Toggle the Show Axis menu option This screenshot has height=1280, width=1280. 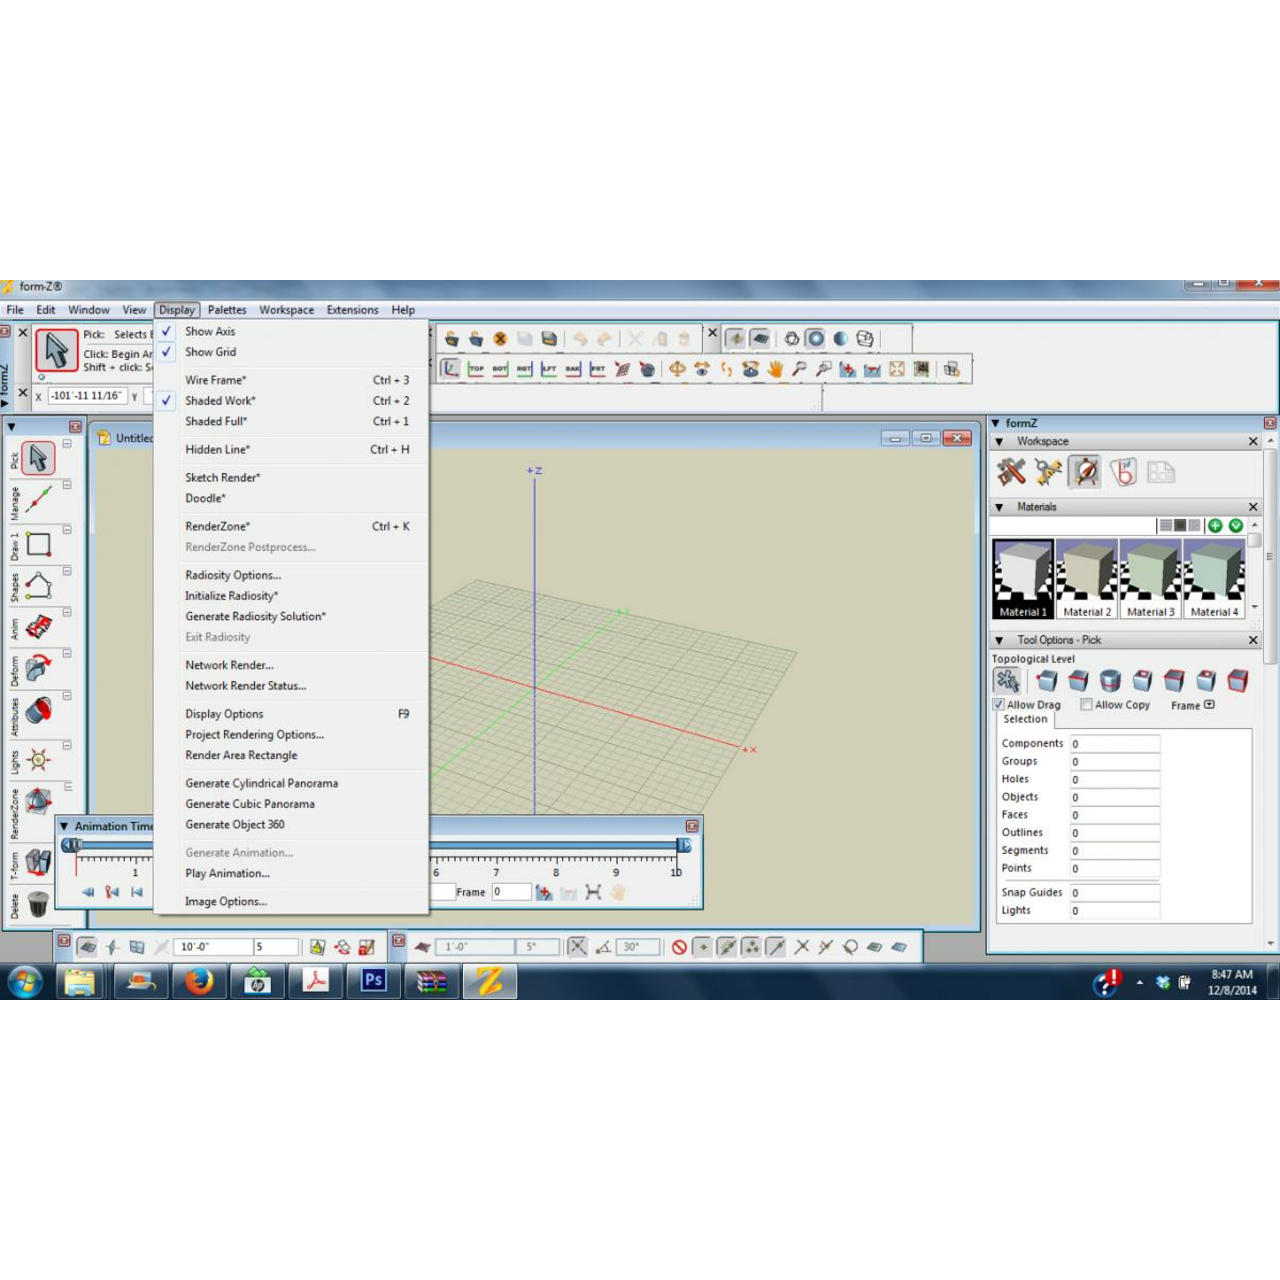click(210, 331)
